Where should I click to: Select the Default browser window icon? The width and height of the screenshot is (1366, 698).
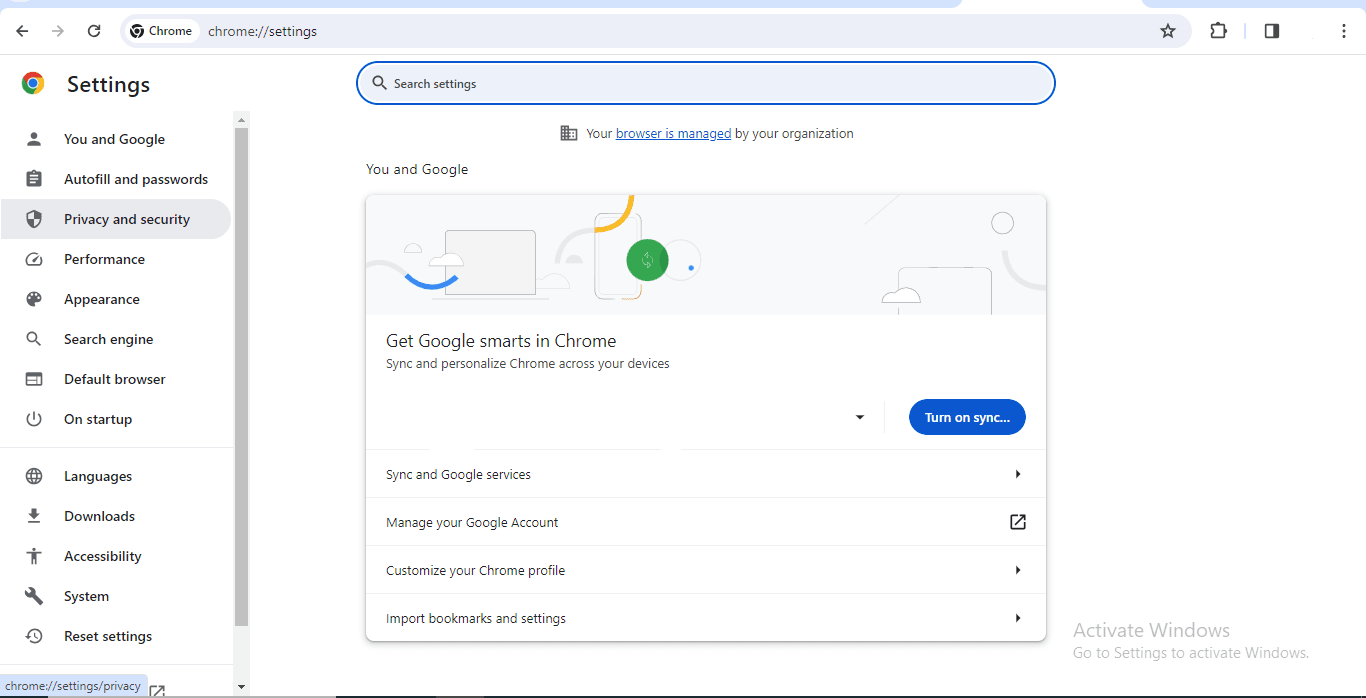(34, 379)
